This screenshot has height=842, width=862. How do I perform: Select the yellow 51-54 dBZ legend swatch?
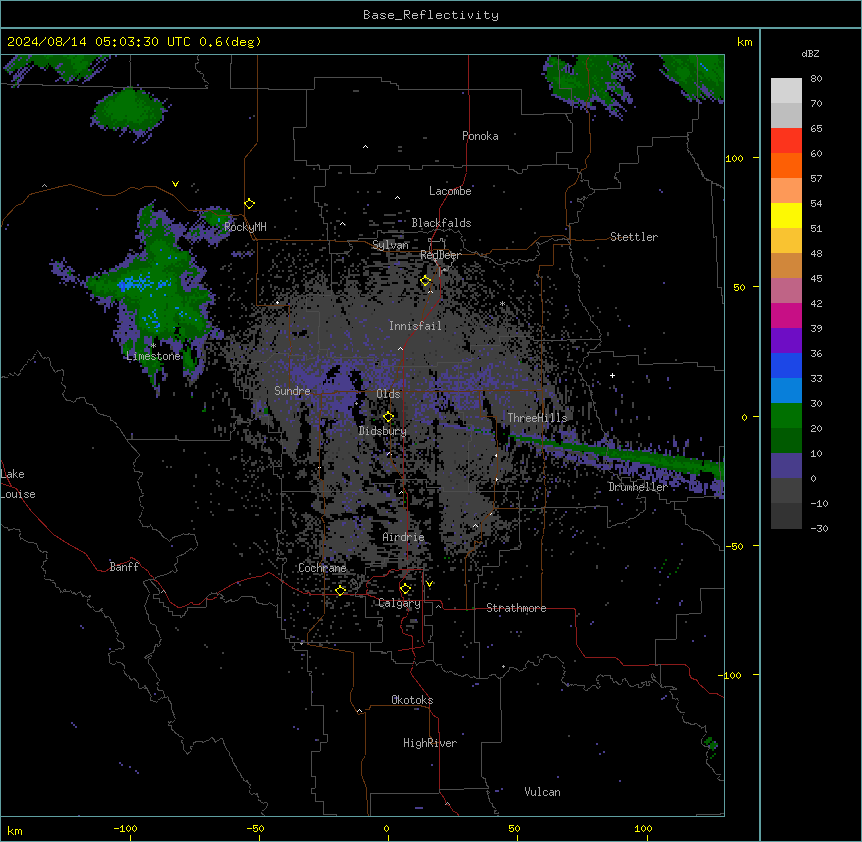click(786, 215)
